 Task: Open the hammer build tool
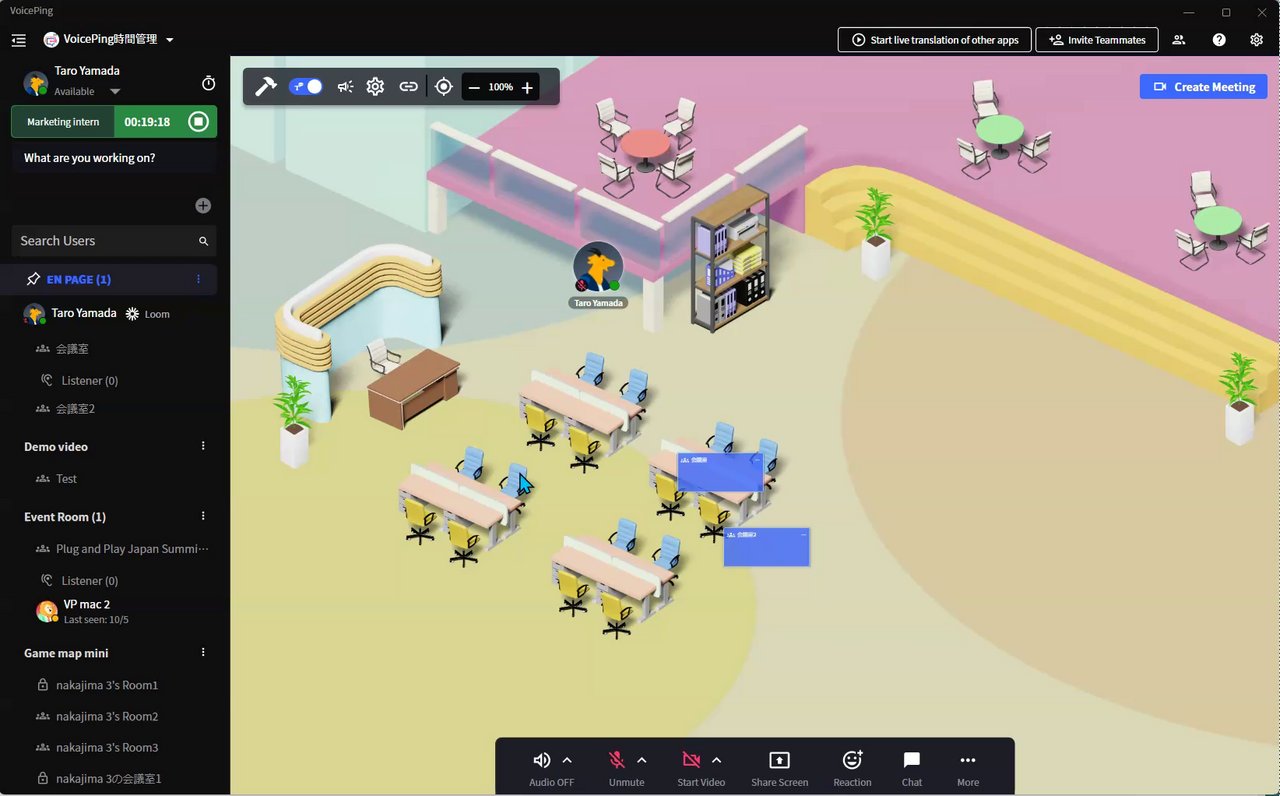point(266,87)
